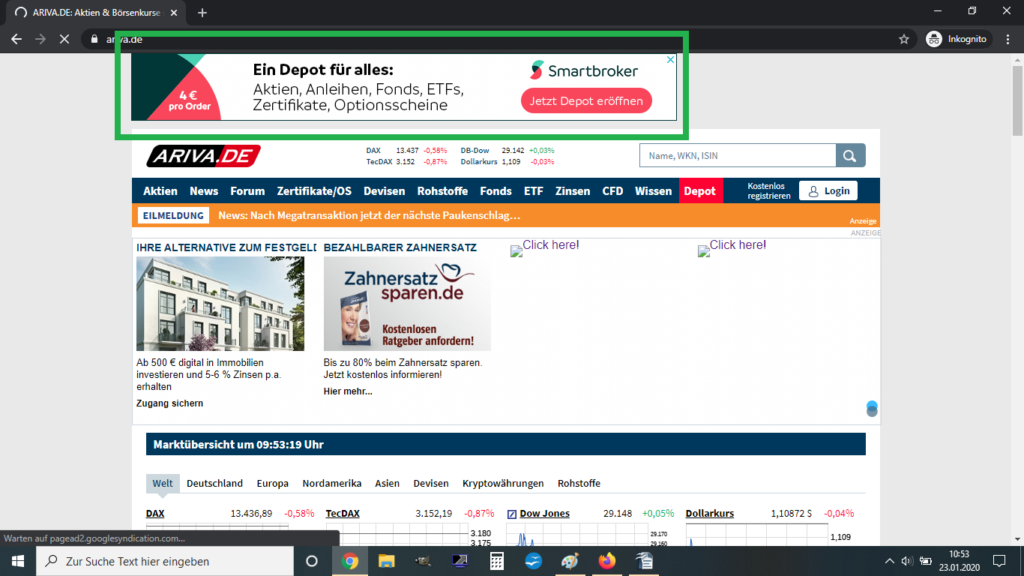The image size is (1024, 576).
Task: Select the Nordamerika market tab
Action: tap(332, 483)
